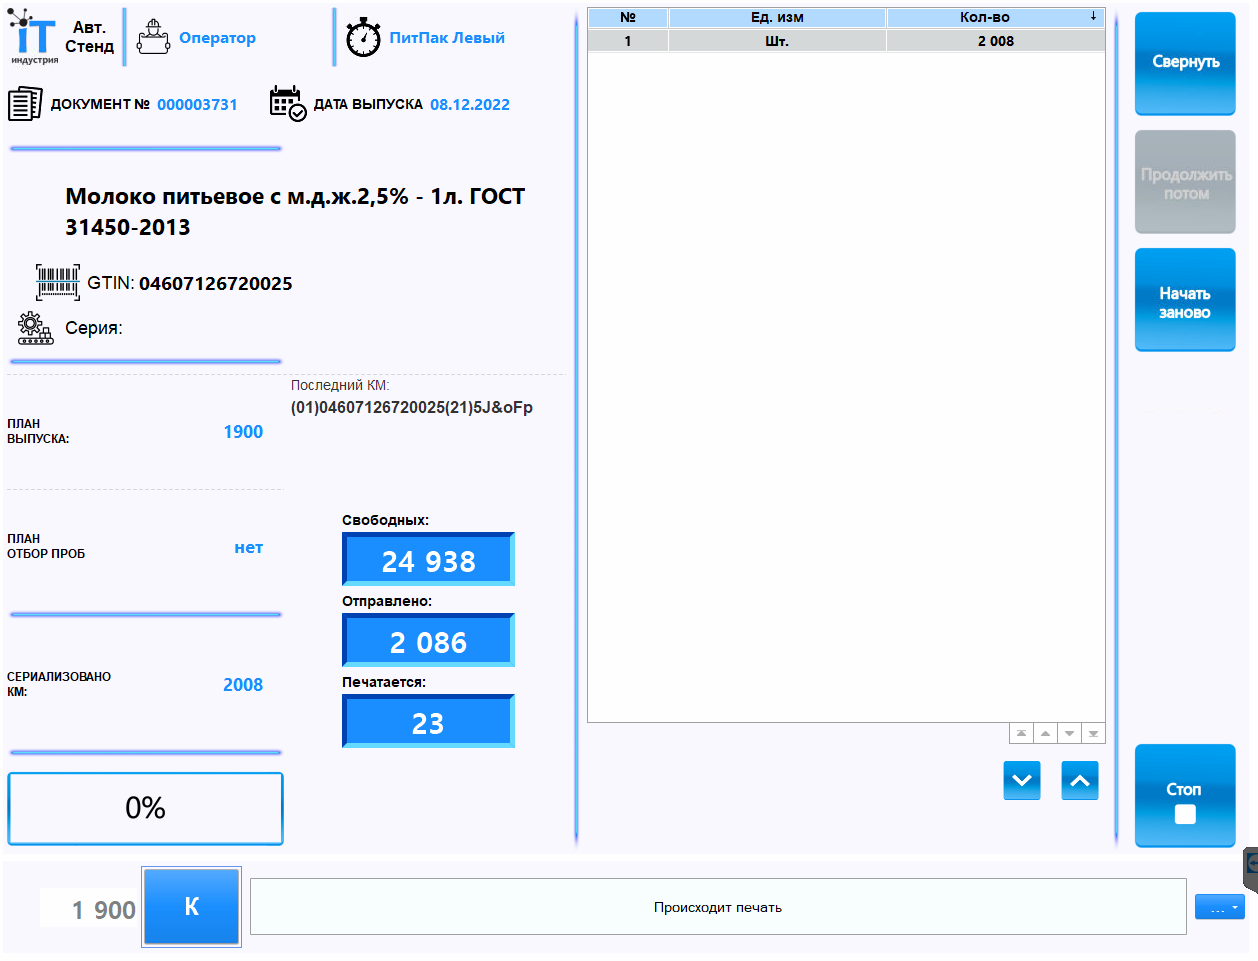Click the Стоп button
1258x961 pixels.
click(1185, 796)
